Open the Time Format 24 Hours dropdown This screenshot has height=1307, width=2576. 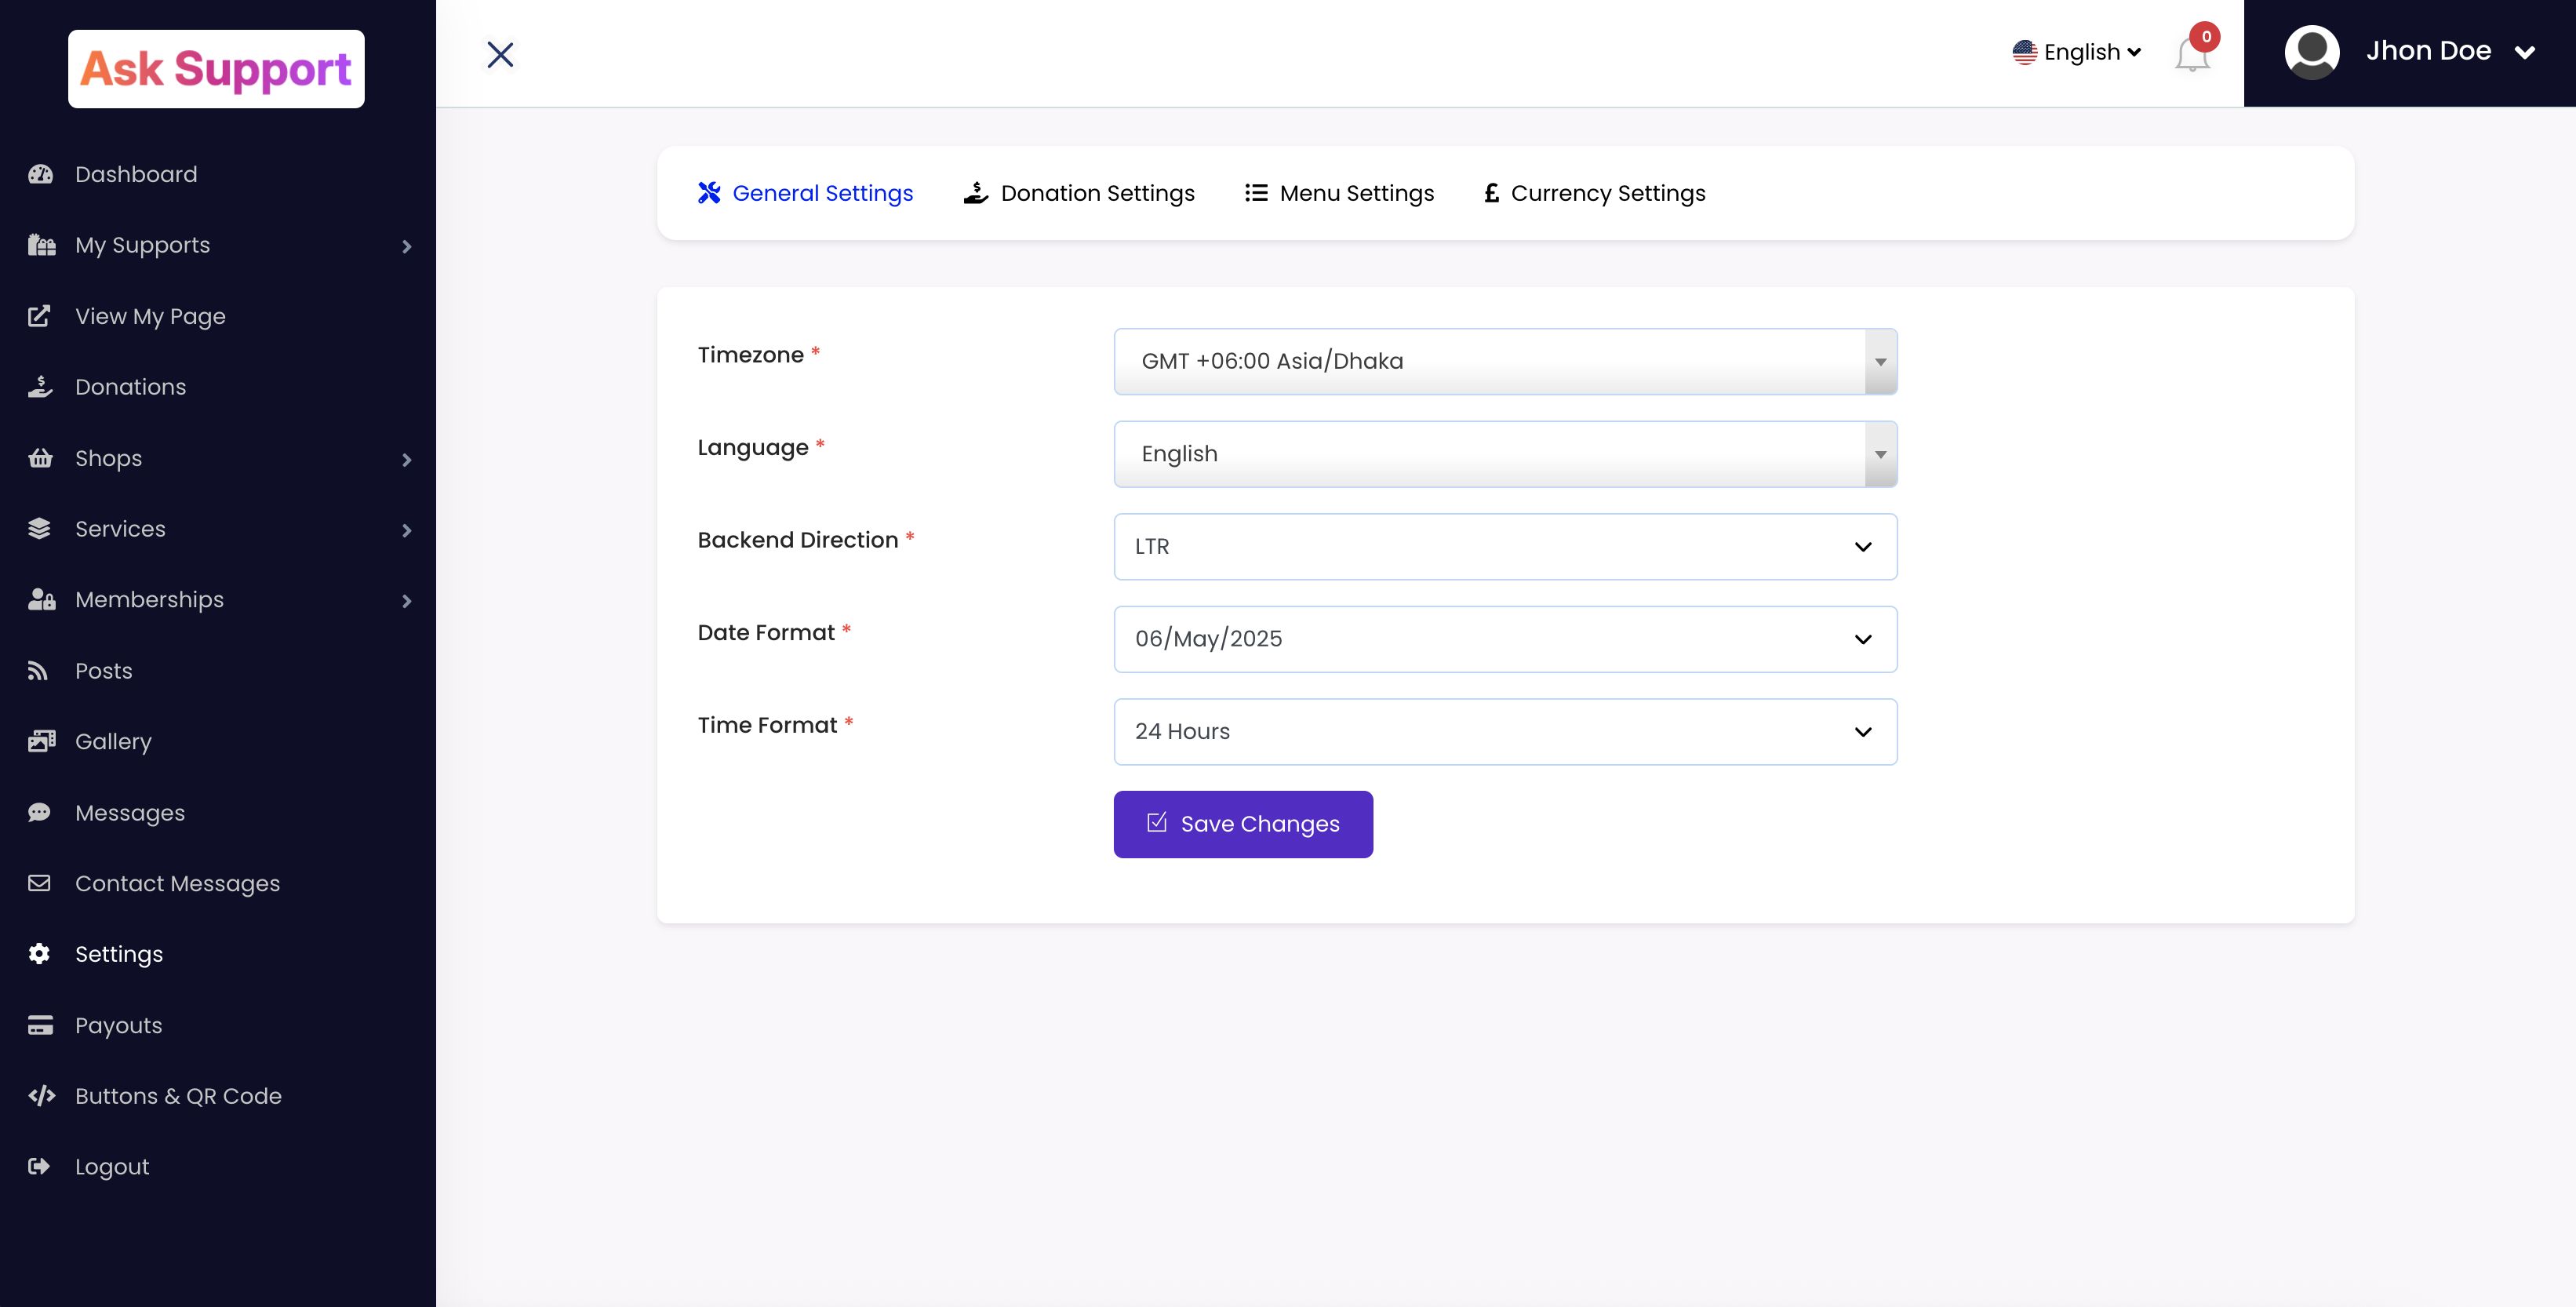[1505, 731]
